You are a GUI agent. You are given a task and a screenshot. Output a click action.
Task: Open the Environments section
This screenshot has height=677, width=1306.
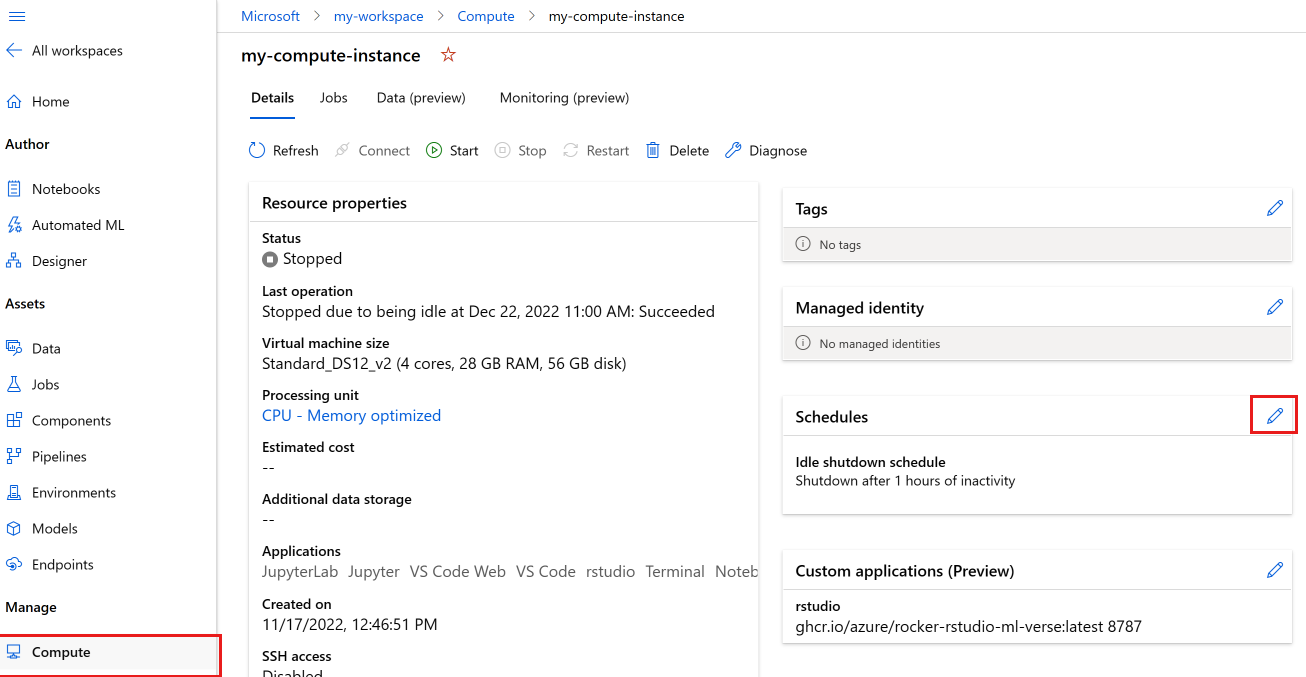(x=72, y=492)
